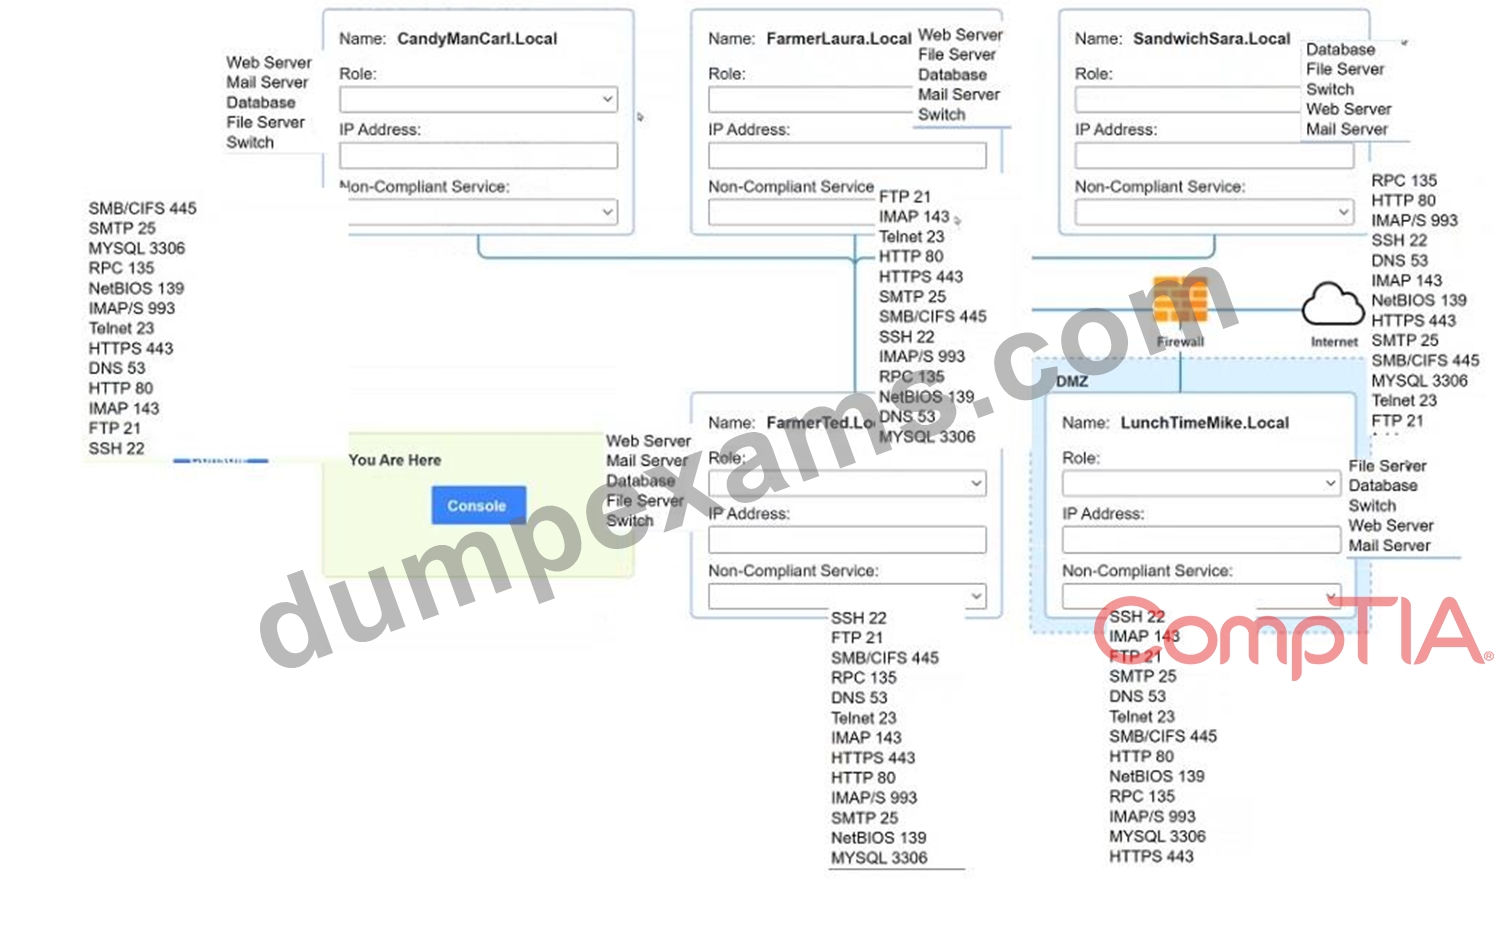Choose SMB/CIFS 445 in FarmerTed service list
The height and width of the screenshot is (928, 1494).
[884, 658]
